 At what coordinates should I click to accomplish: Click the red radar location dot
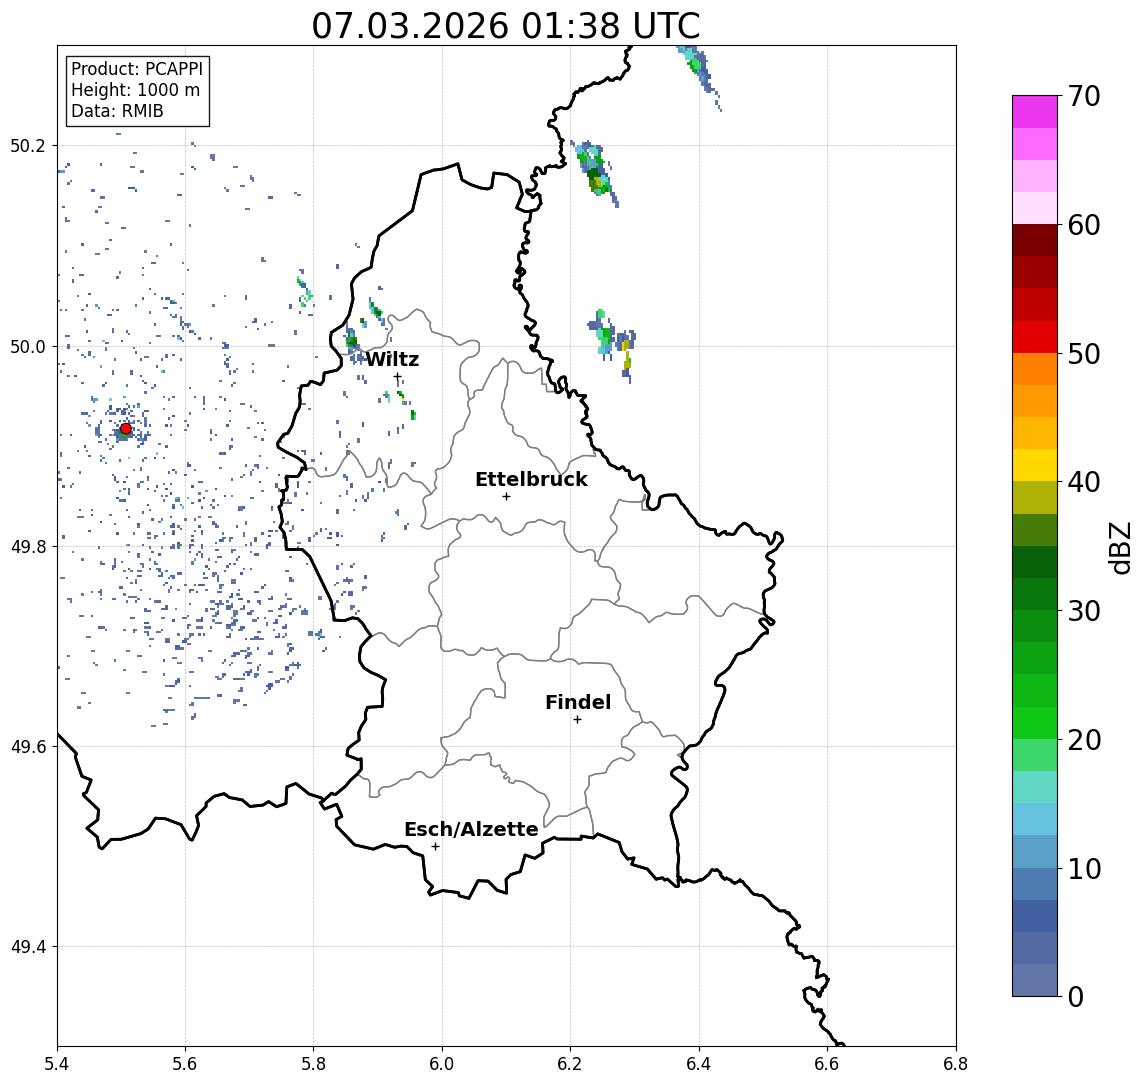126,429
